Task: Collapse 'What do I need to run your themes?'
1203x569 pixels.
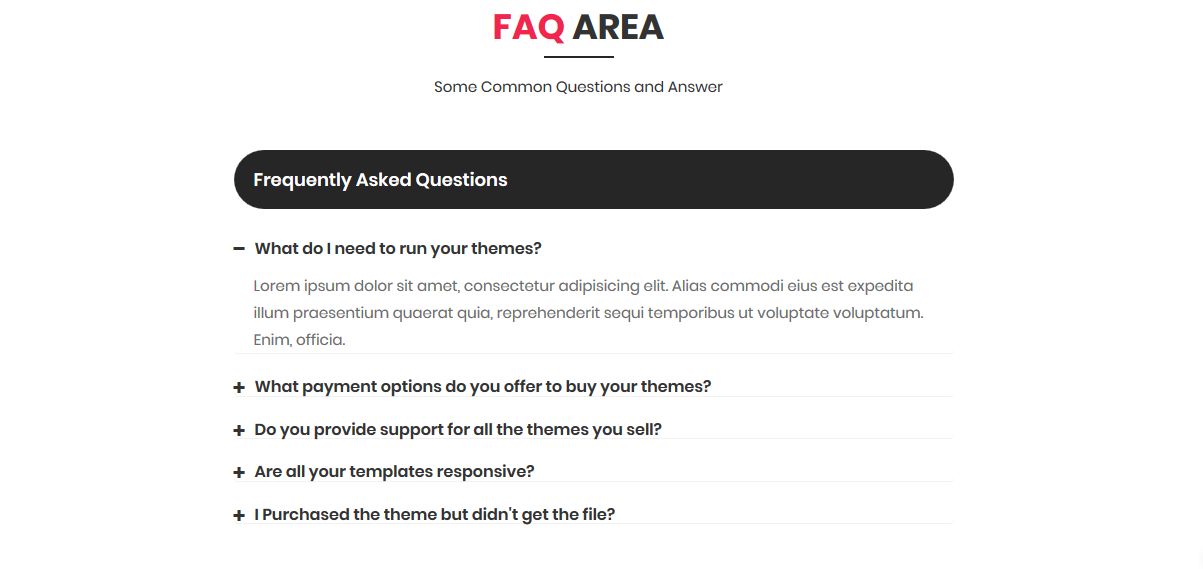Action: point(398,248)
